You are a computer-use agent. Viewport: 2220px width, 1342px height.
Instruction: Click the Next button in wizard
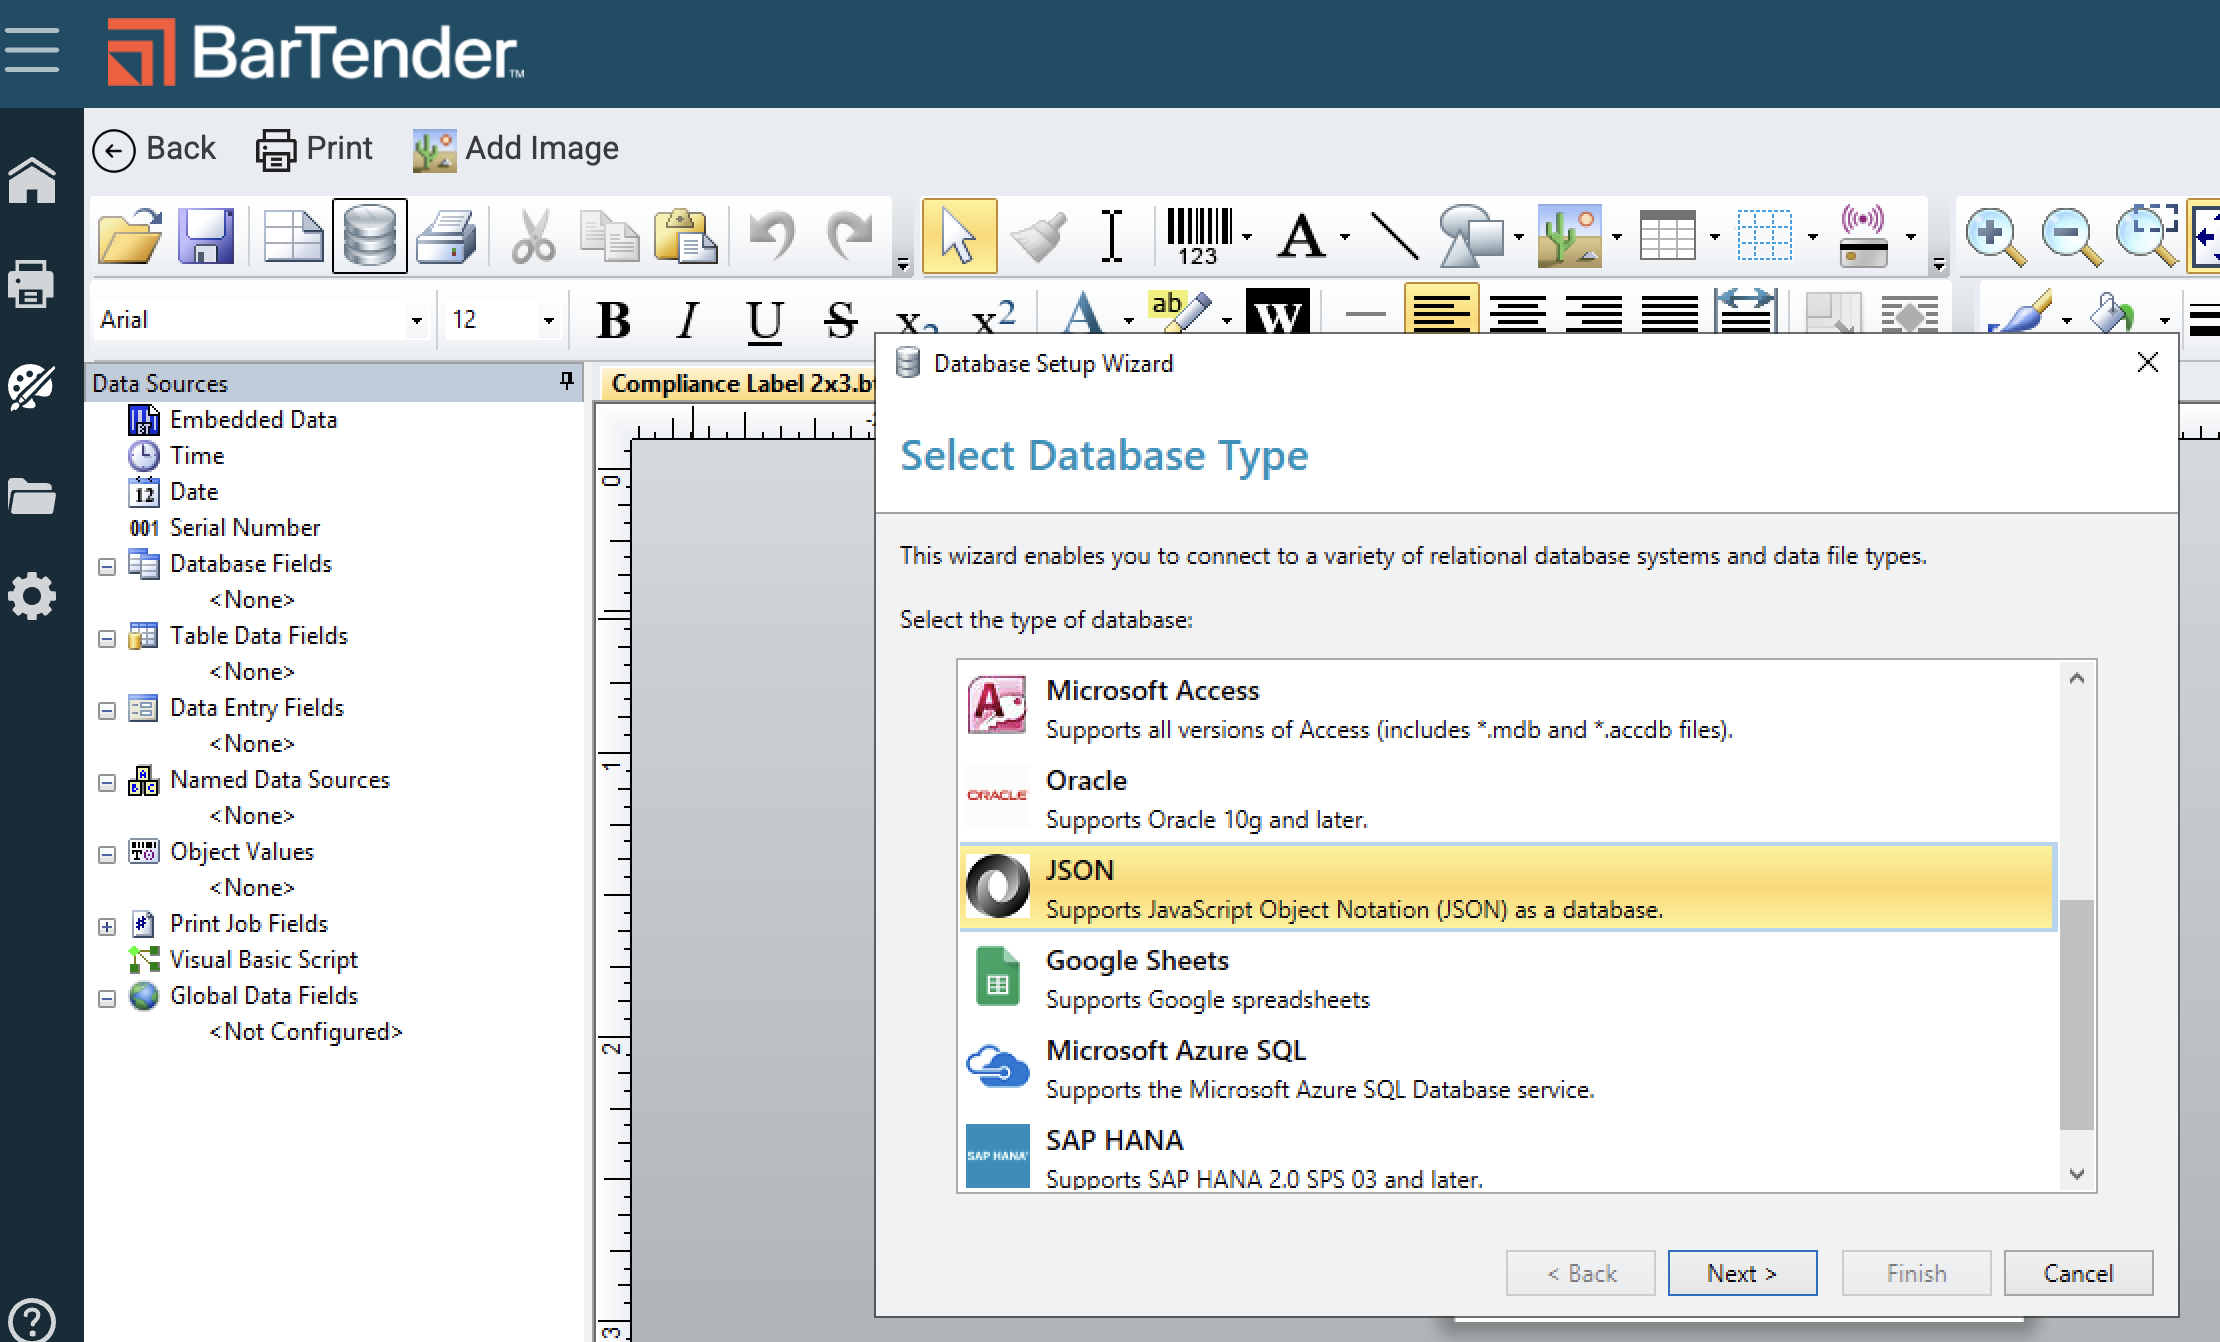(x=1741, y=1273)
